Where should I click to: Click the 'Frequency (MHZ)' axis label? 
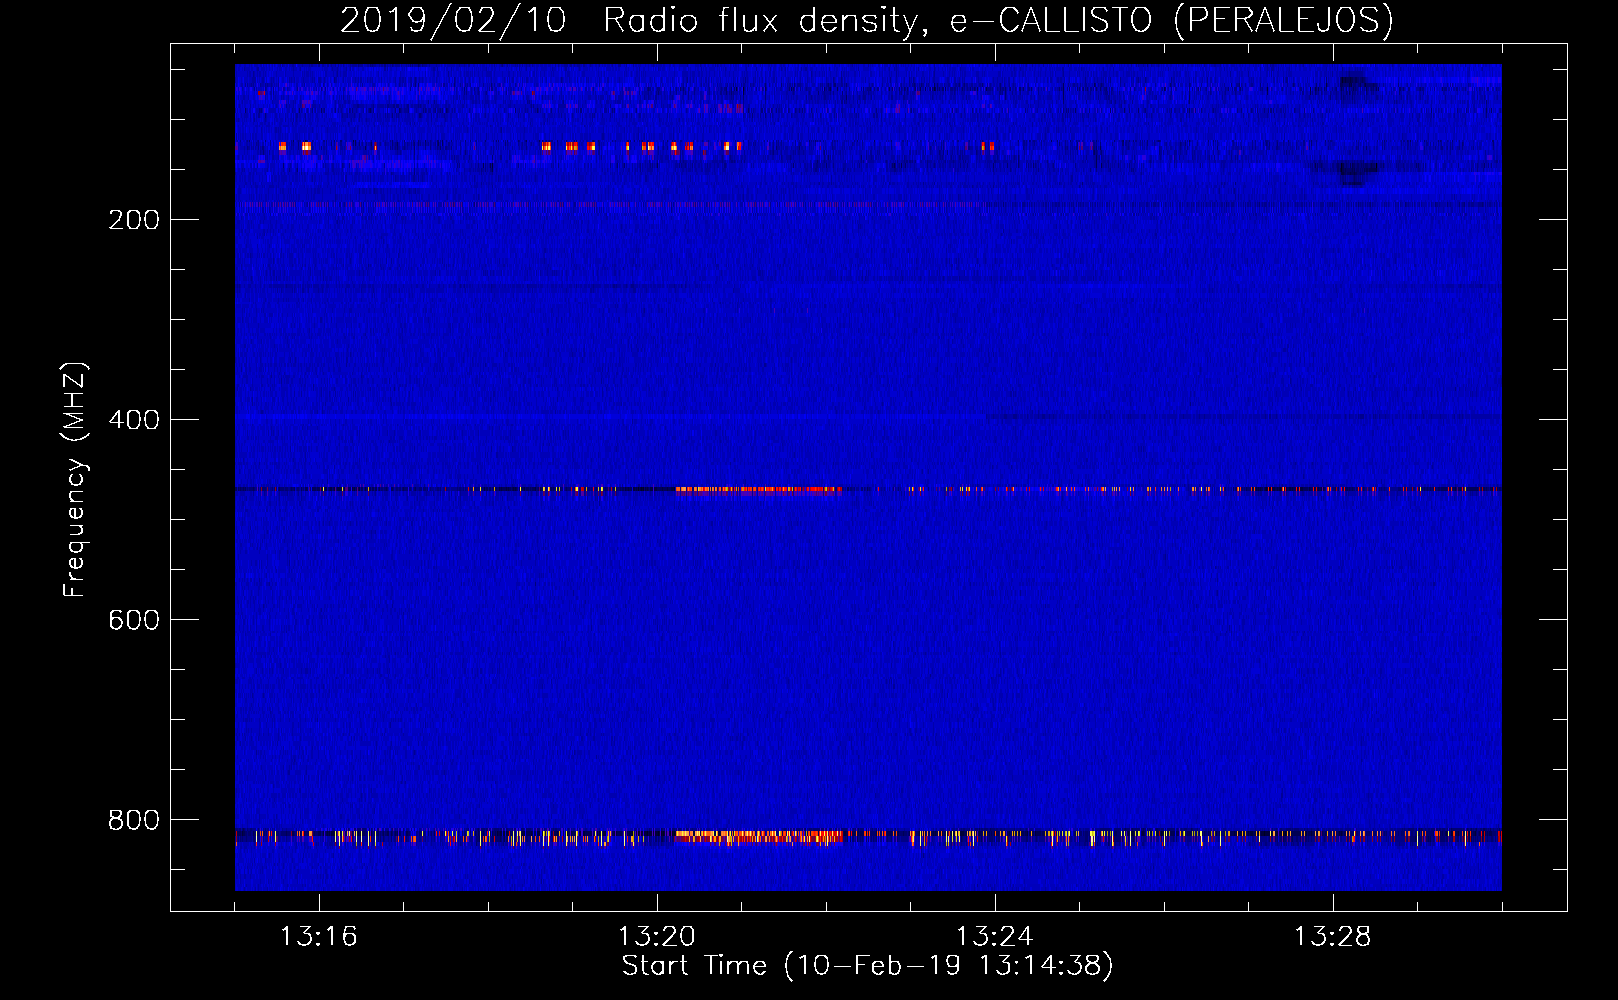(75, 479)
